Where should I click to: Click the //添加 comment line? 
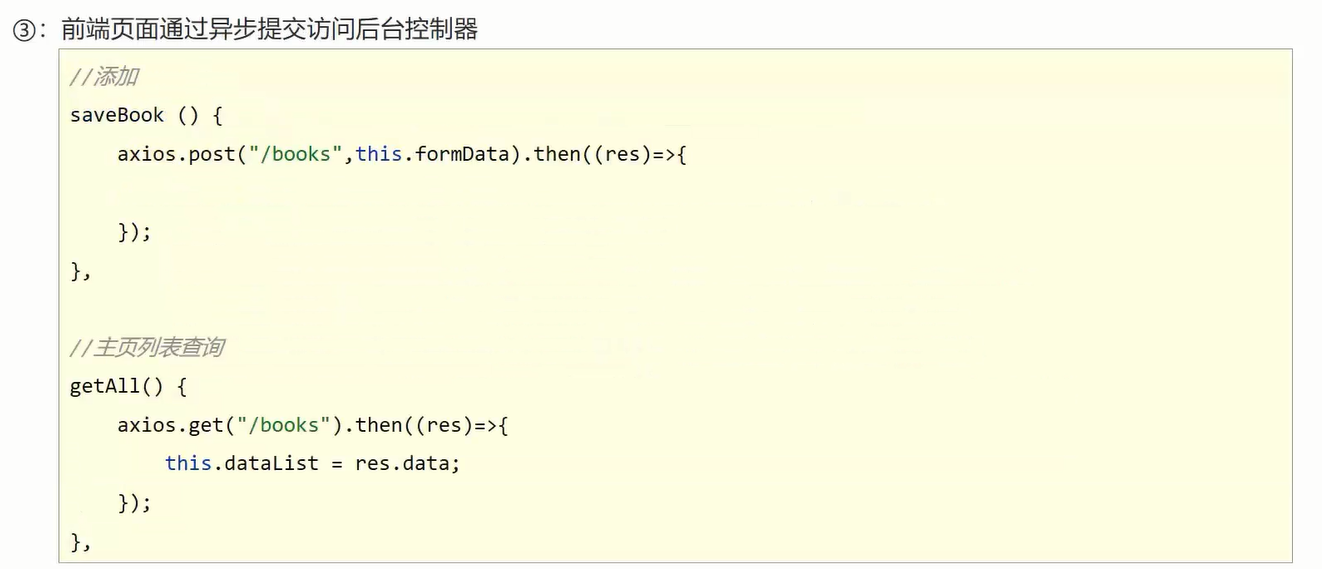(x=104, y=77)
